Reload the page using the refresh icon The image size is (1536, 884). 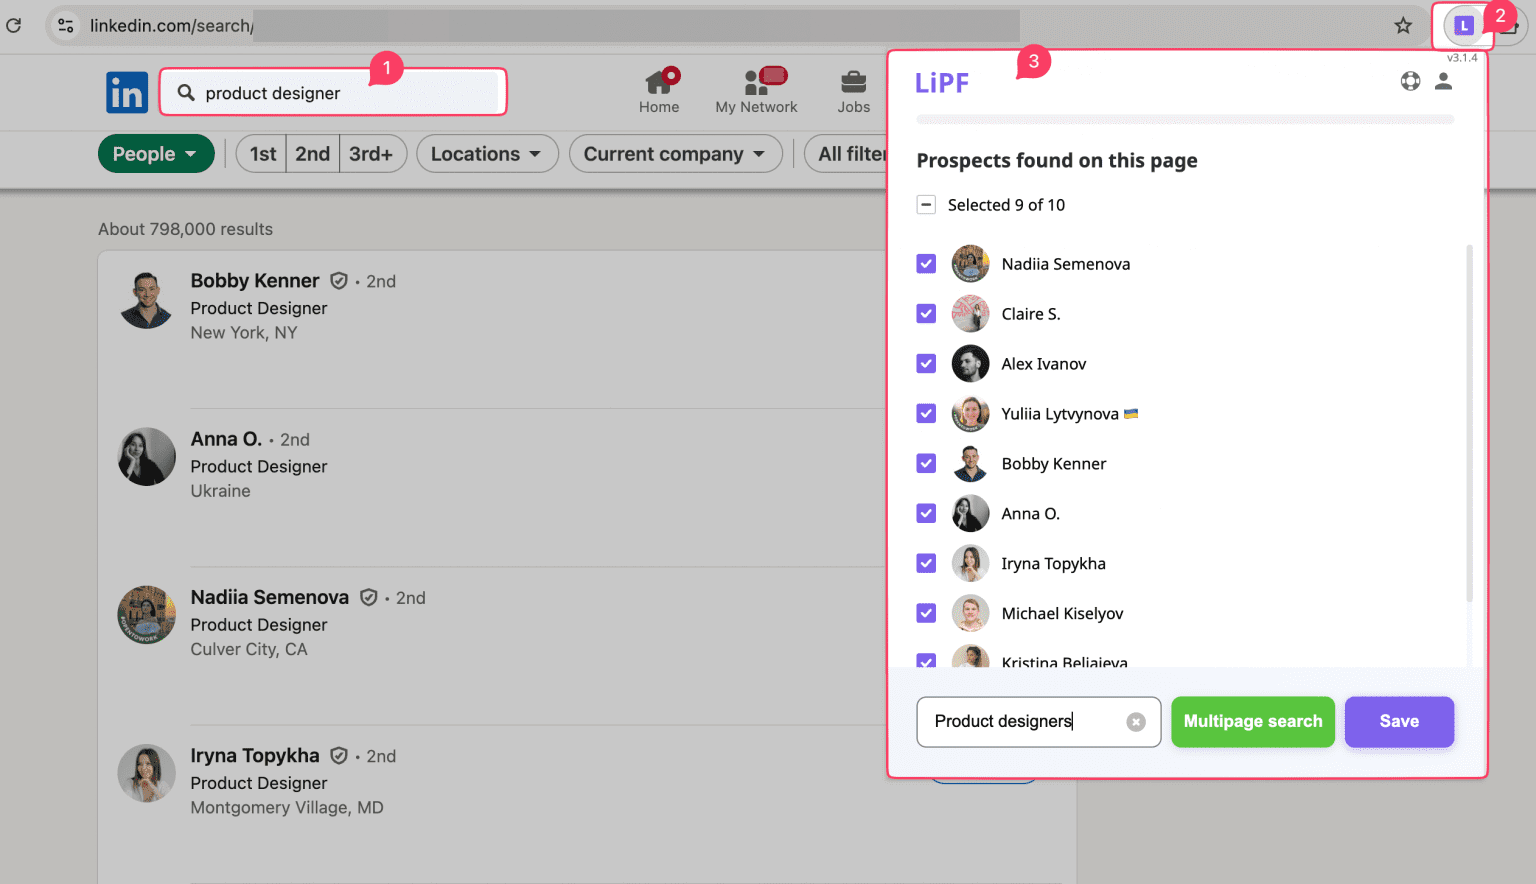pos(14,26)
